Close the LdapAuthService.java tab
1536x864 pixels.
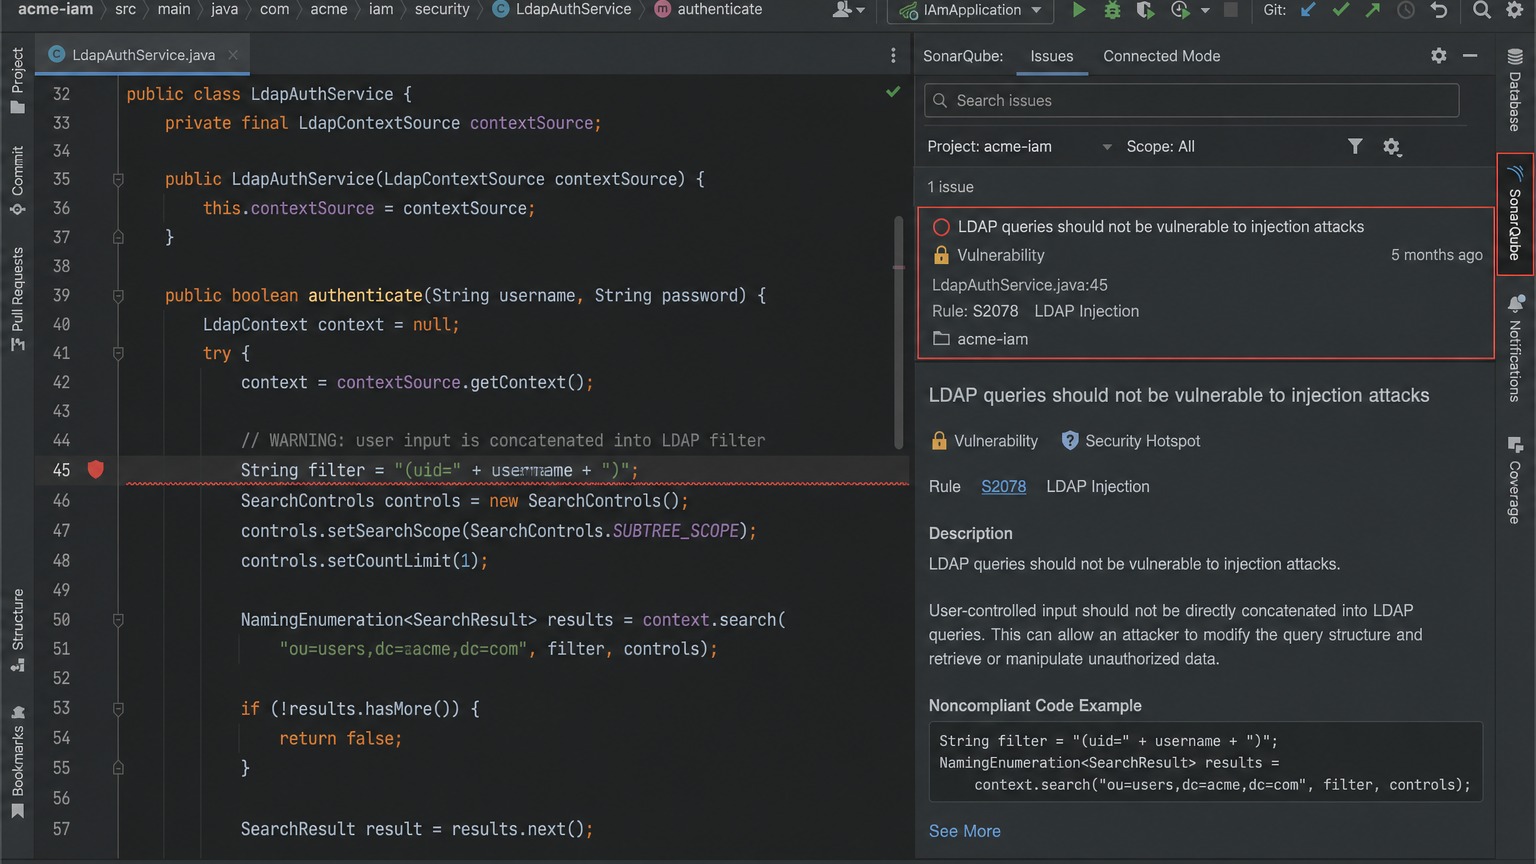click(233, 55)
